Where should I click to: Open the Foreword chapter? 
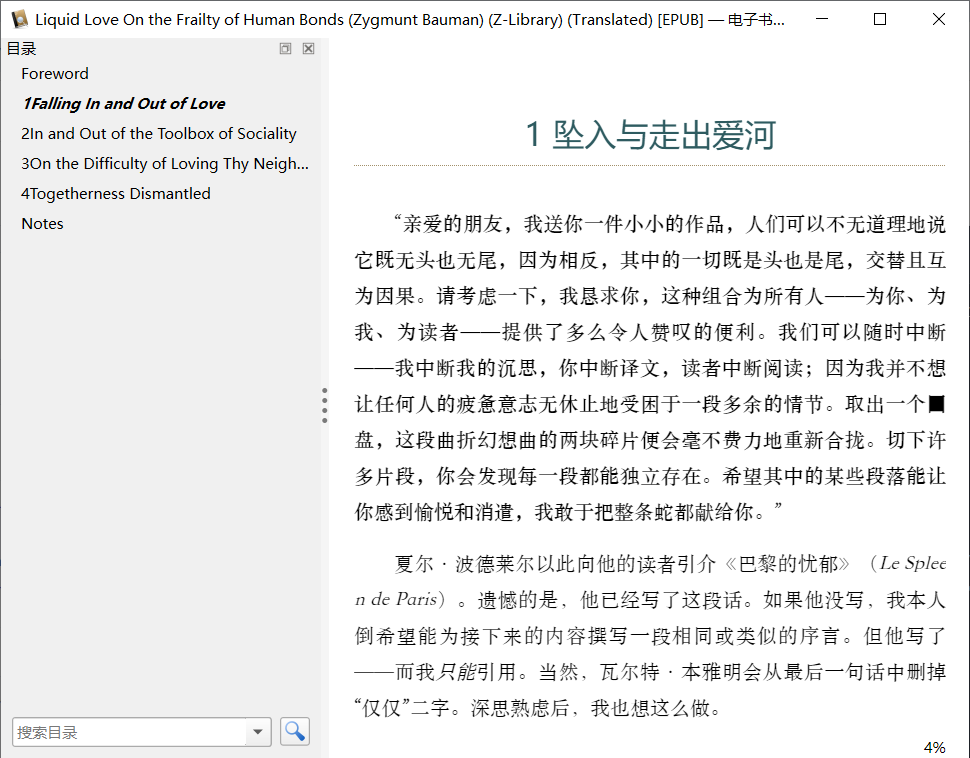(x=55, y=74)
